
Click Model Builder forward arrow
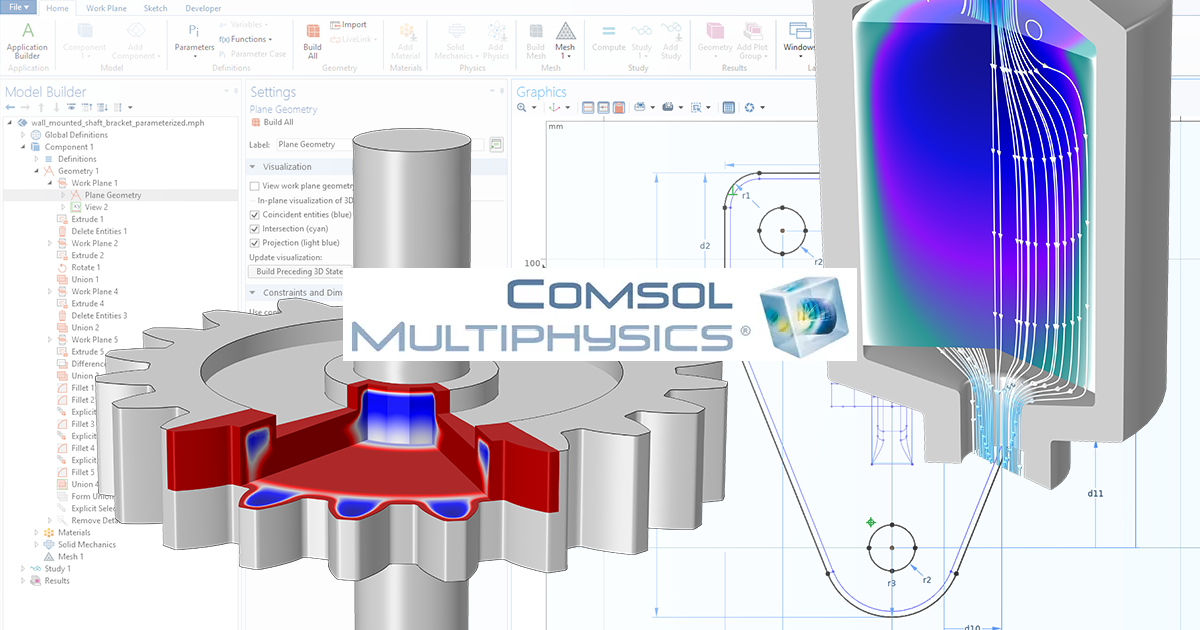[25, 107]
